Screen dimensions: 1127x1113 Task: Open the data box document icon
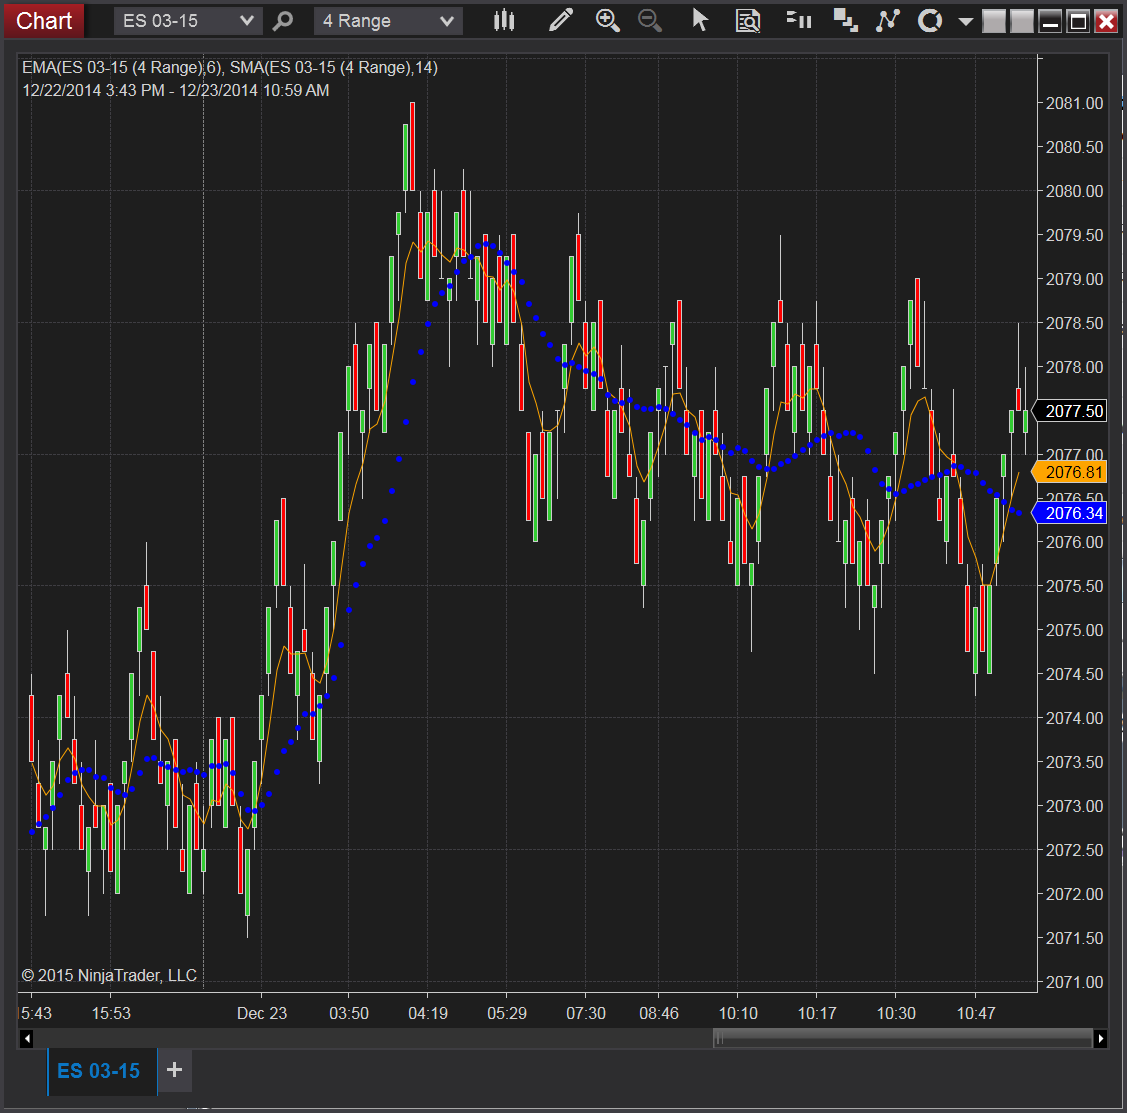(748, 21)
